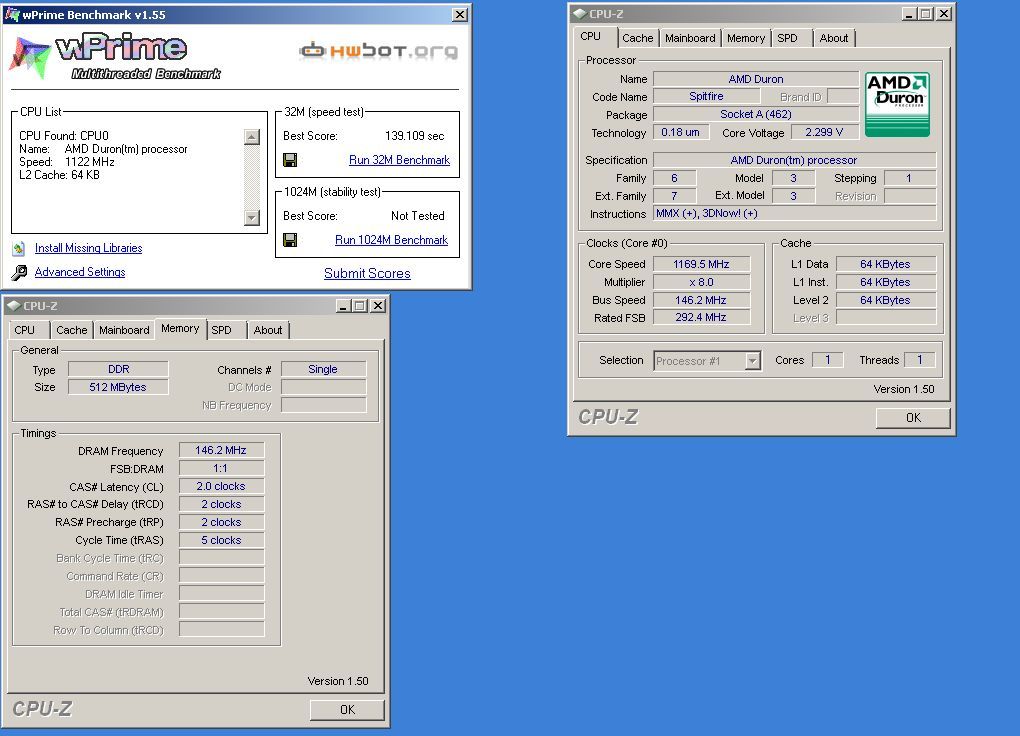The width and height of the screenshot is (1020, 736).
Task: Close the wPrime Benchmark window
Action: click(460, 15)
